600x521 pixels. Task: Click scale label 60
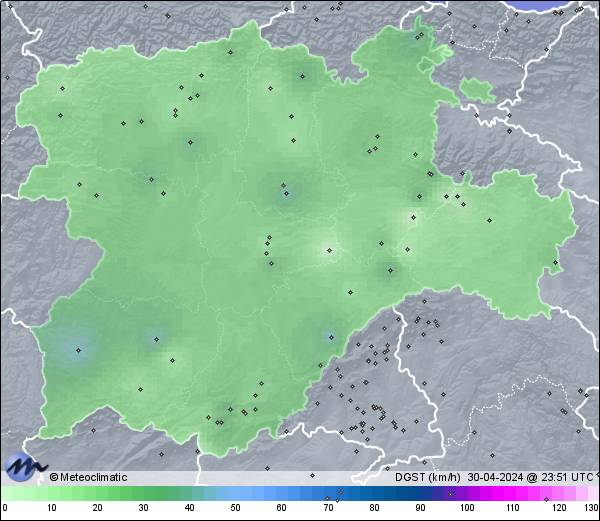pyautogui.click(x=282, y=508)
